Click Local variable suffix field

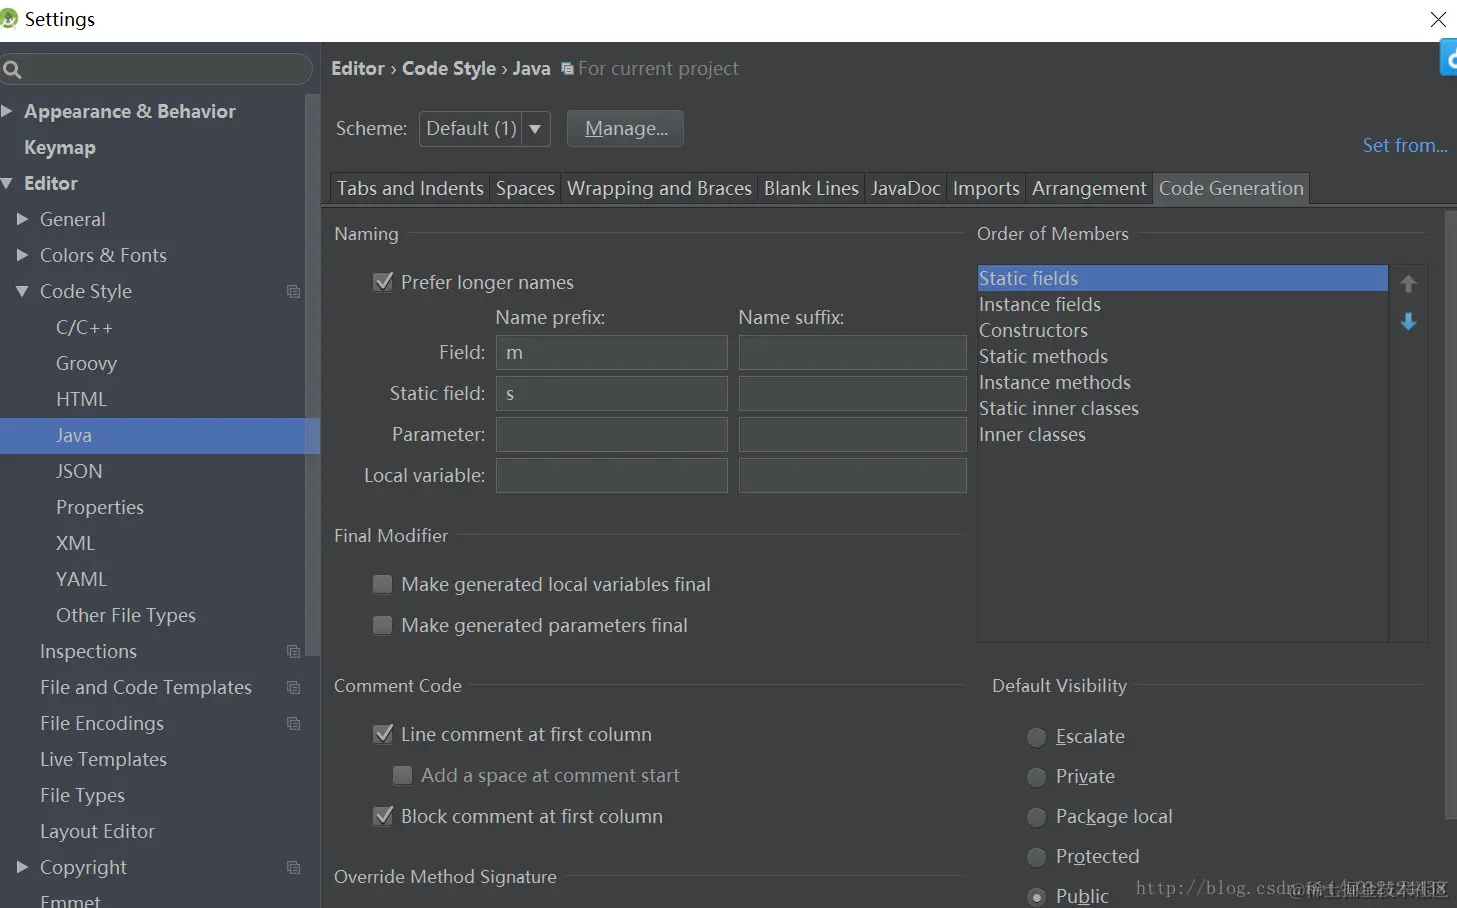[853, 476]
